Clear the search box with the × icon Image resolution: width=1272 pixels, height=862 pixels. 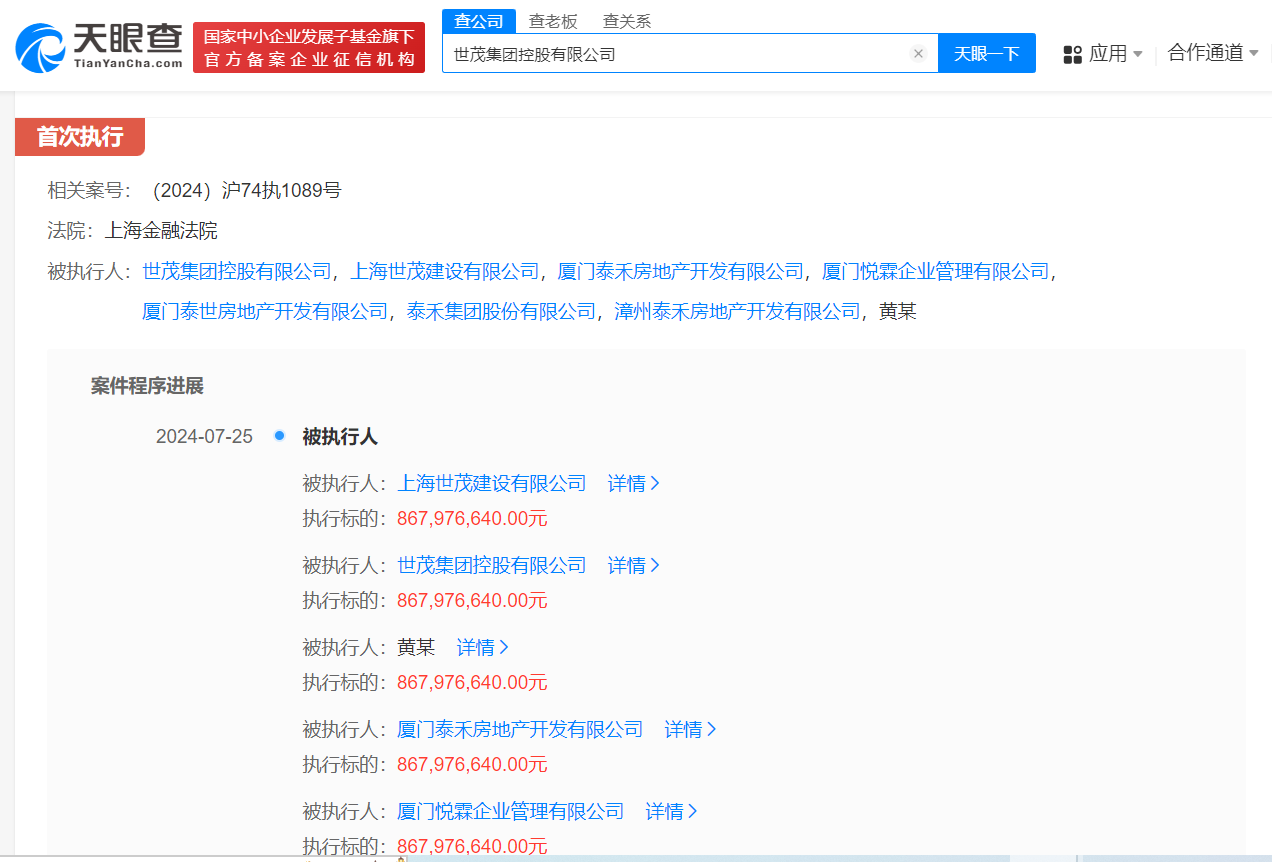918,54
